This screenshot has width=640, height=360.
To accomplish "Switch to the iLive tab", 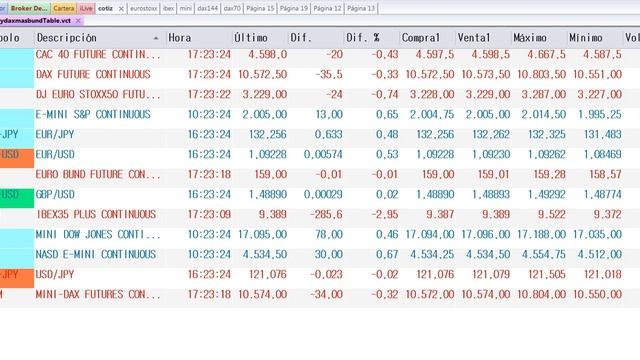I will pyautogui.click(x=86, y=8).
